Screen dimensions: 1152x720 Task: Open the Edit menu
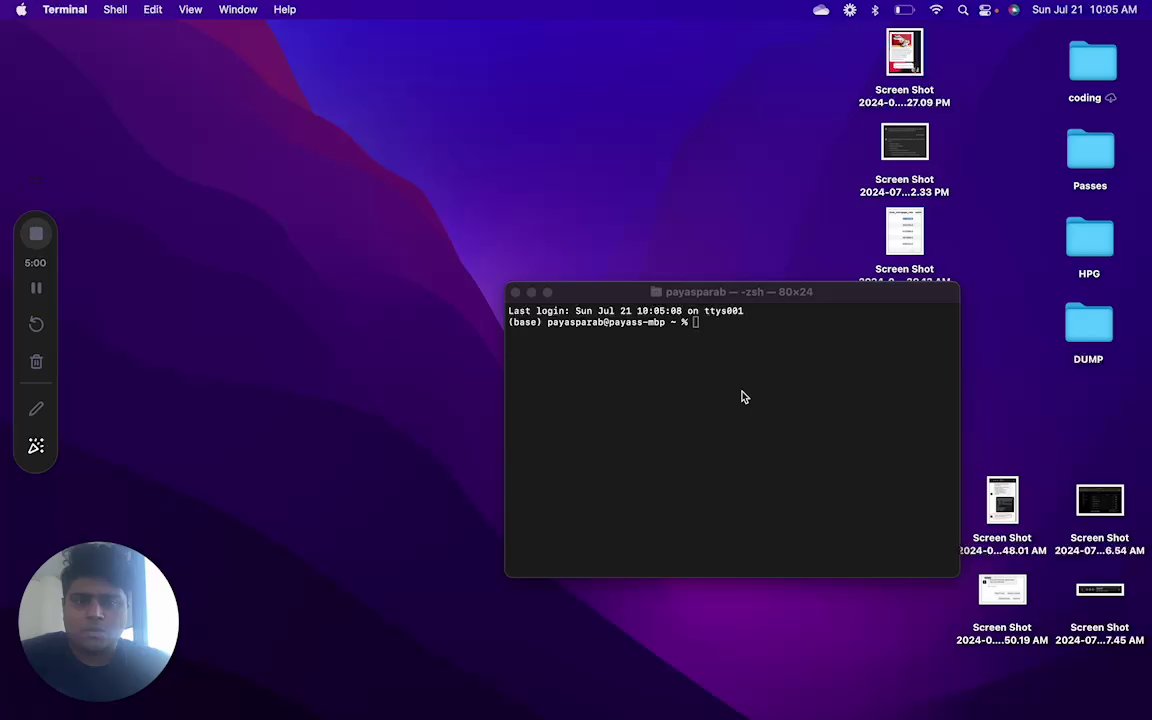pos(153,10)
